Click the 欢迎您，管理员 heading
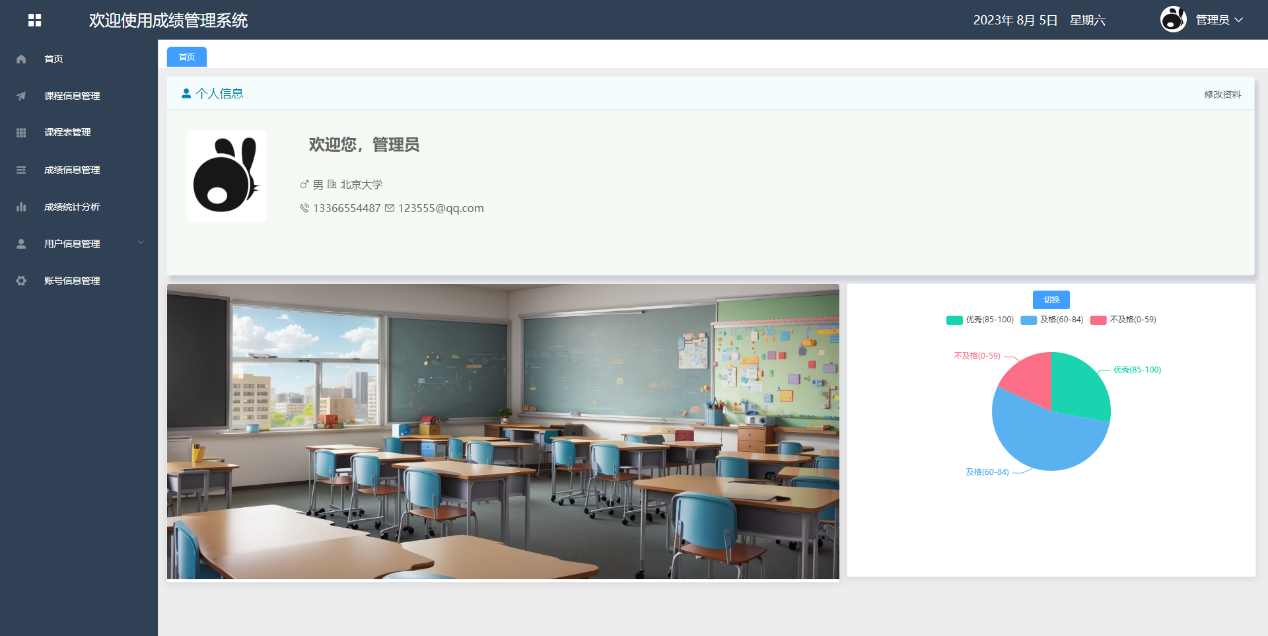 point(364,145)
